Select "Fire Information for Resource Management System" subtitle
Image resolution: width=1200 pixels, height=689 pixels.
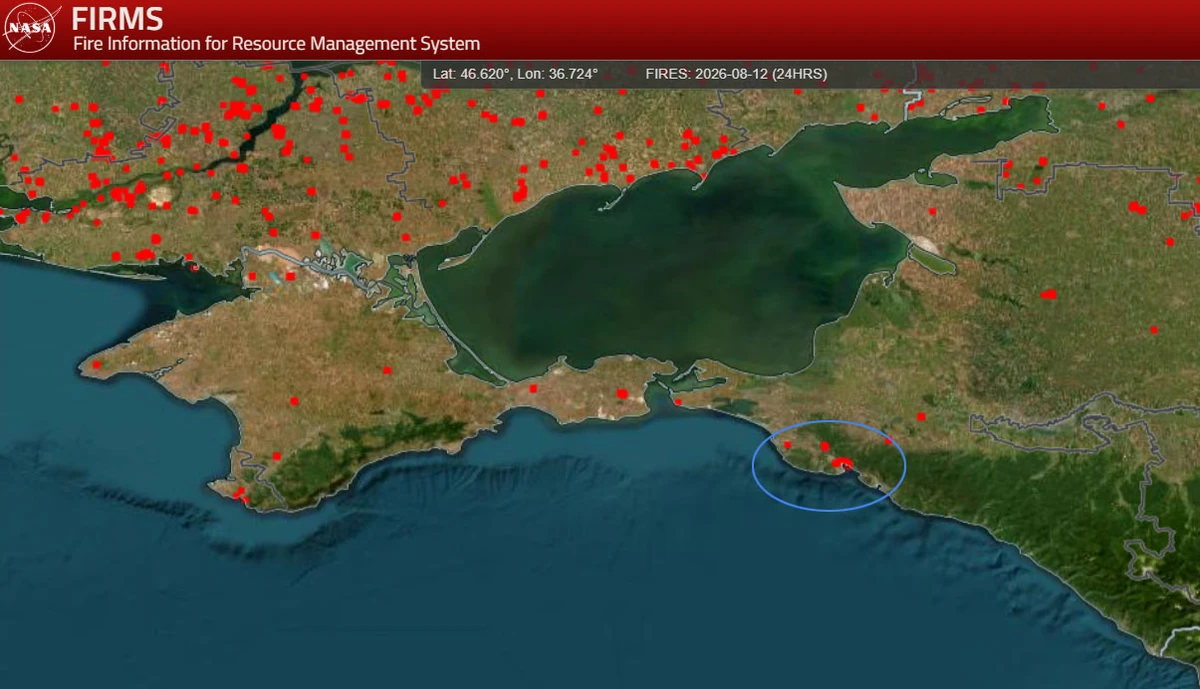pyautogui.click(x=276, y=44)
